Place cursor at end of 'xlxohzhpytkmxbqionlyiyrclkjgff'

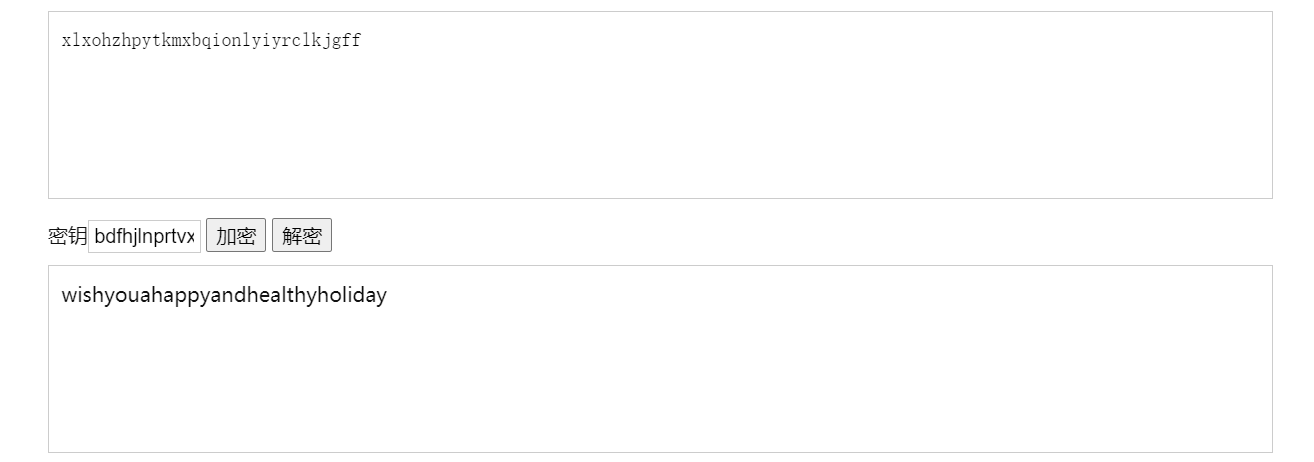(x=361, y=41)
